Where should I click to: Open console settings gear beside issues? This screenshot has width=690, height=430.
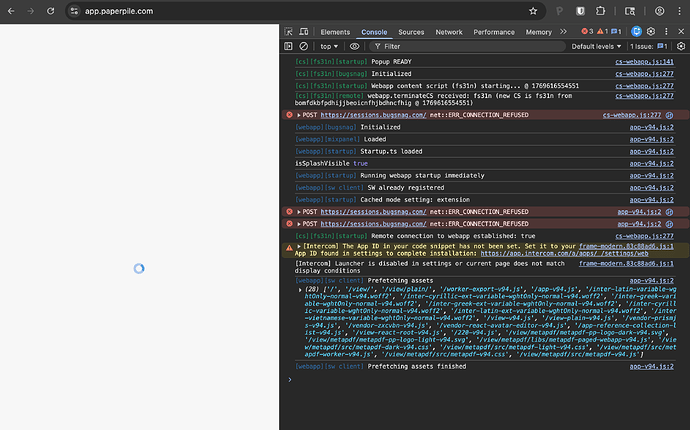point(679,46)
